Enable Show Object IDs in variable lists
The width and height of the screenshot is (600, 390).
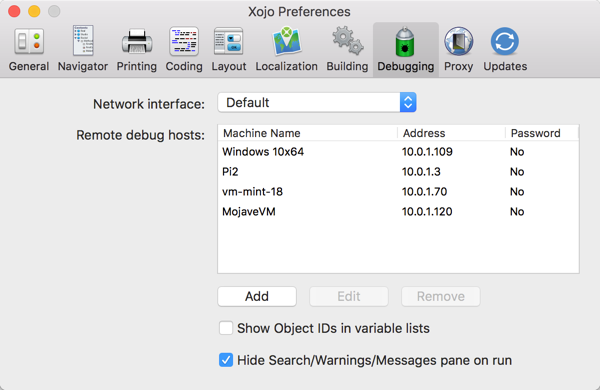(226, 328)
